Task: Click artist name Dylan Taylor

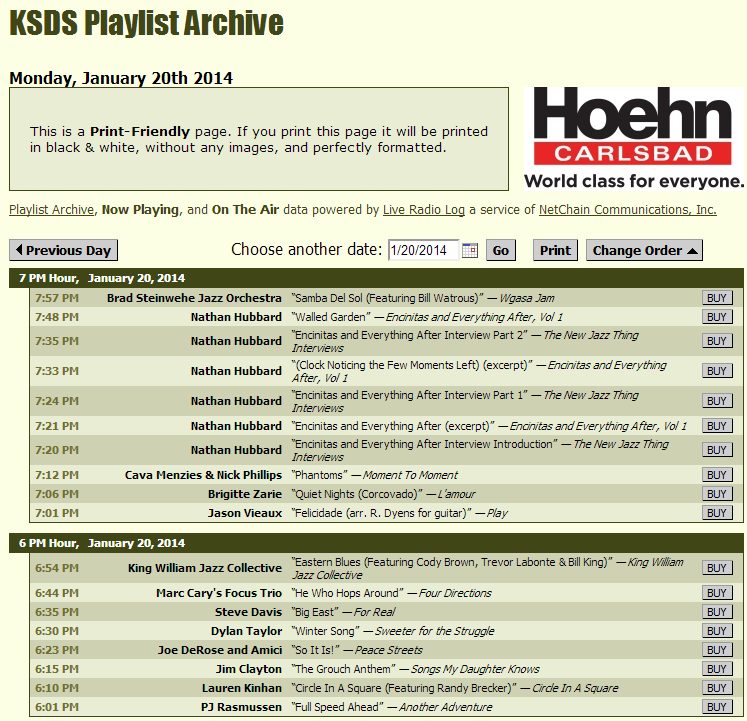Action: 246,631
